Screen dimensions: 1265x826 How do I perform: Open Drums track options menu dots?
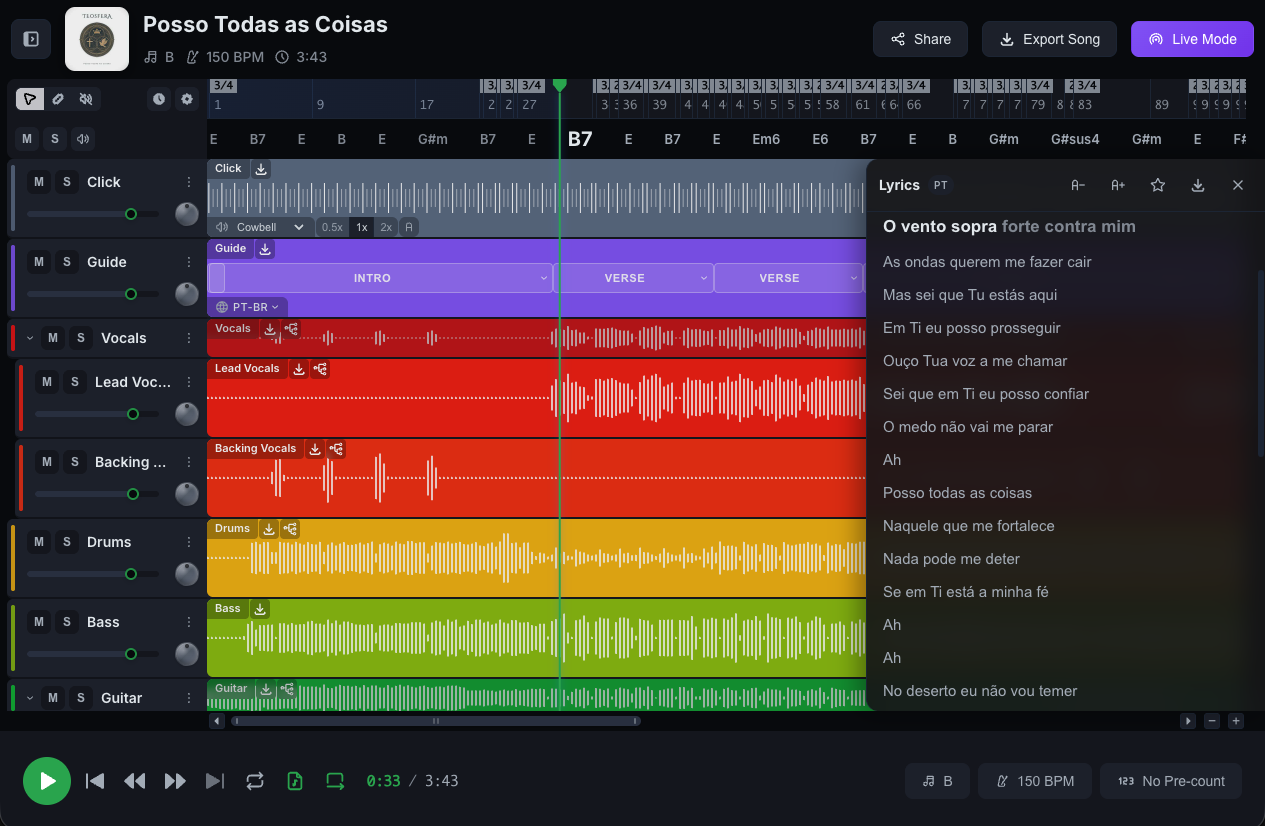[x=188, y=542]
